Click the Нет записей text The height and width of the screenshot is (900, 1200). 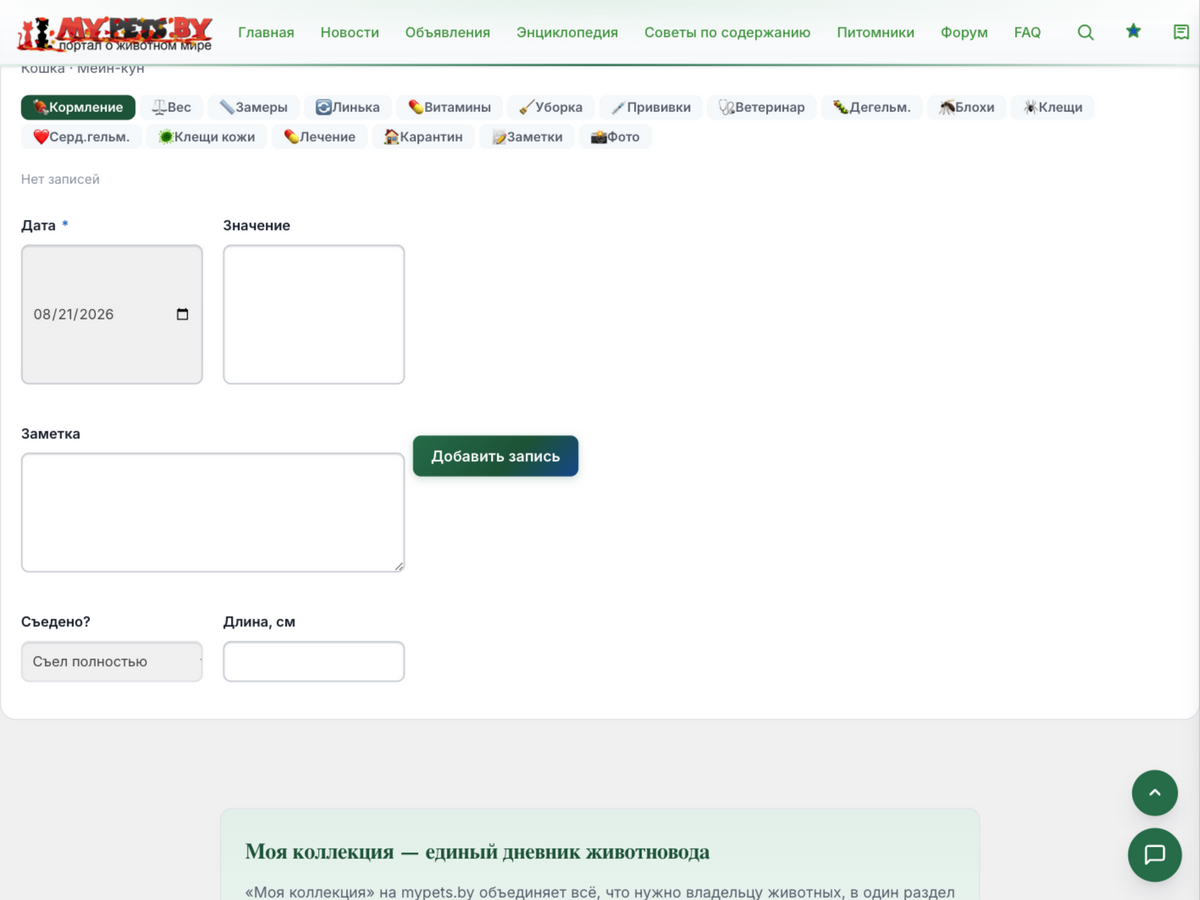(60, 179)
